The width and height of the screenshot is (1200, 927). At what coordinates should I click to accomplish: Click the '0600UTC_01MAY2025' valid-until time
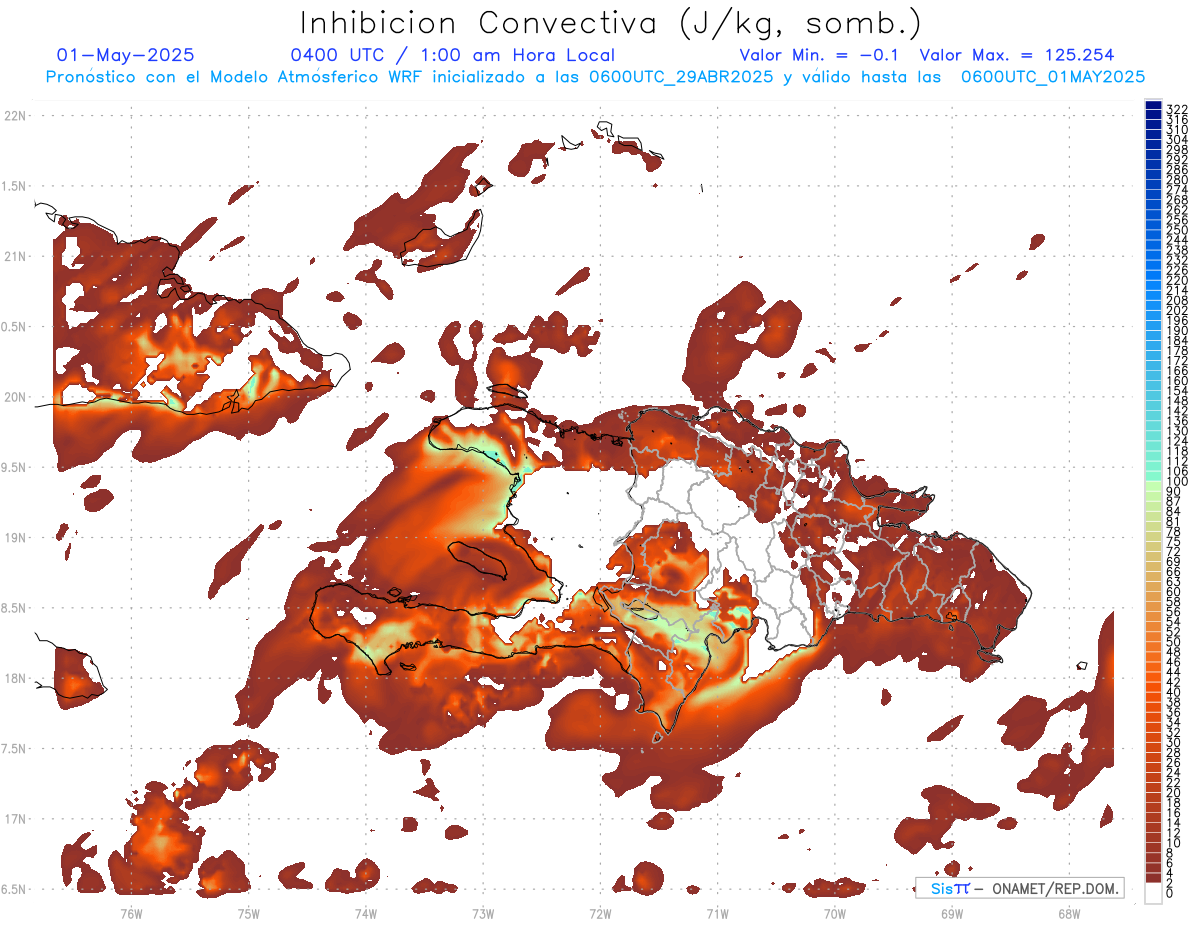(1053, 76)
